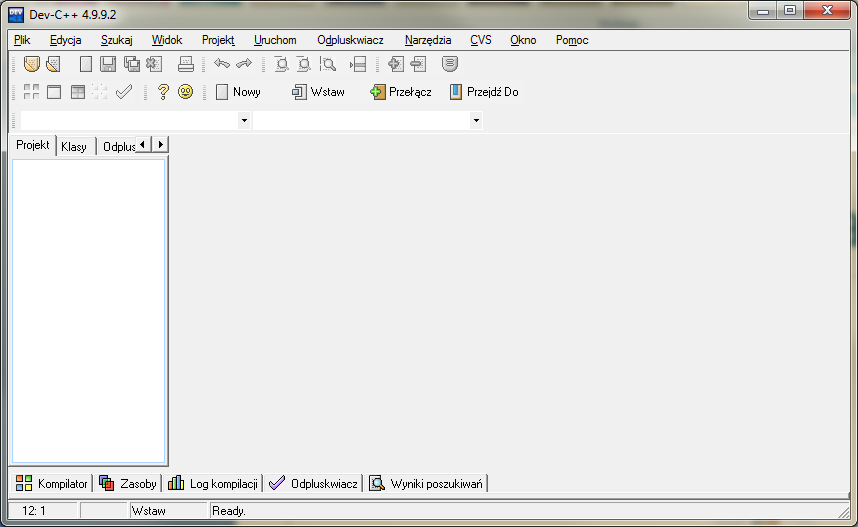
Task: Click the Nowy toolbar button
Action: (x=239, y=92)
